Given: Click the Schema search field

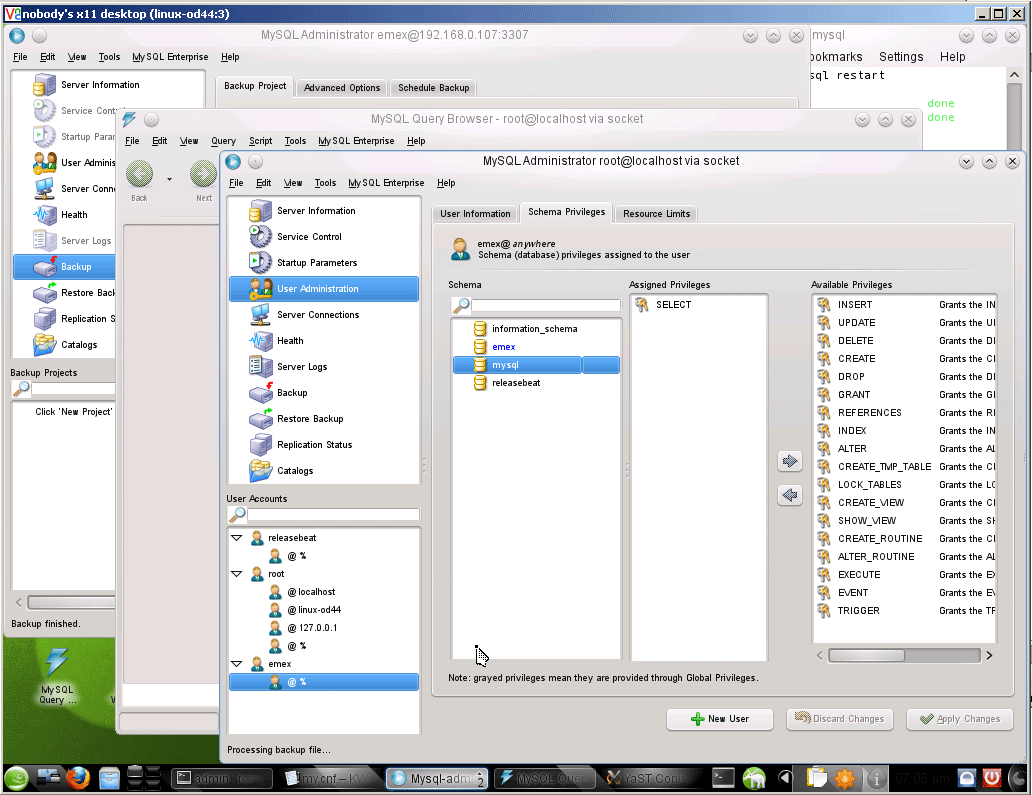Looking at the screenshot, I should [546, 305].
